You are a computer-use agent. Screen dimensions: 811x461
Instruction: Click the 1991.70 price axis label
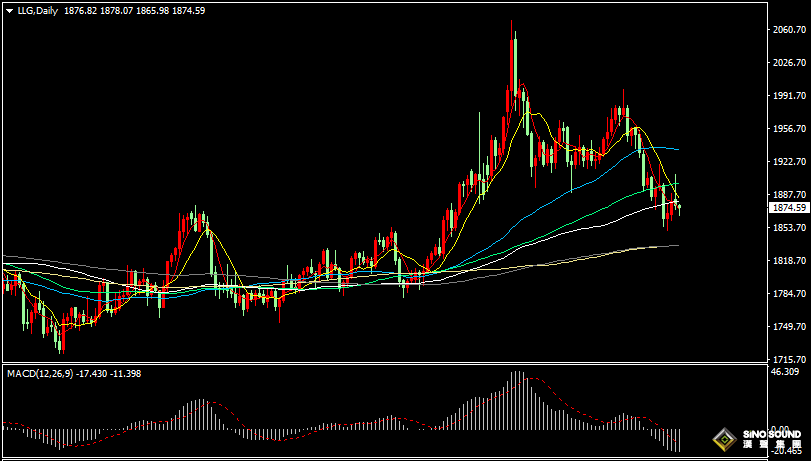click(x=789, y=96)
